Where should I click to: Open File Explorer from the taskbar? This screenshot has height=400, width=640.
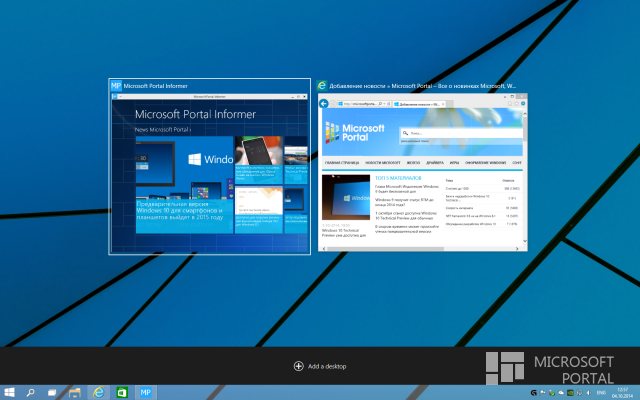75,393
